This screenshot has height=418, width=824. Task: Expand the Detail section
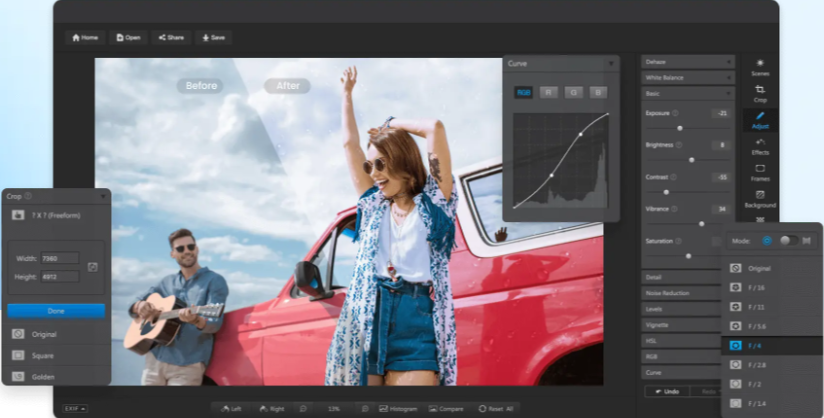click(x=682, y=277)
